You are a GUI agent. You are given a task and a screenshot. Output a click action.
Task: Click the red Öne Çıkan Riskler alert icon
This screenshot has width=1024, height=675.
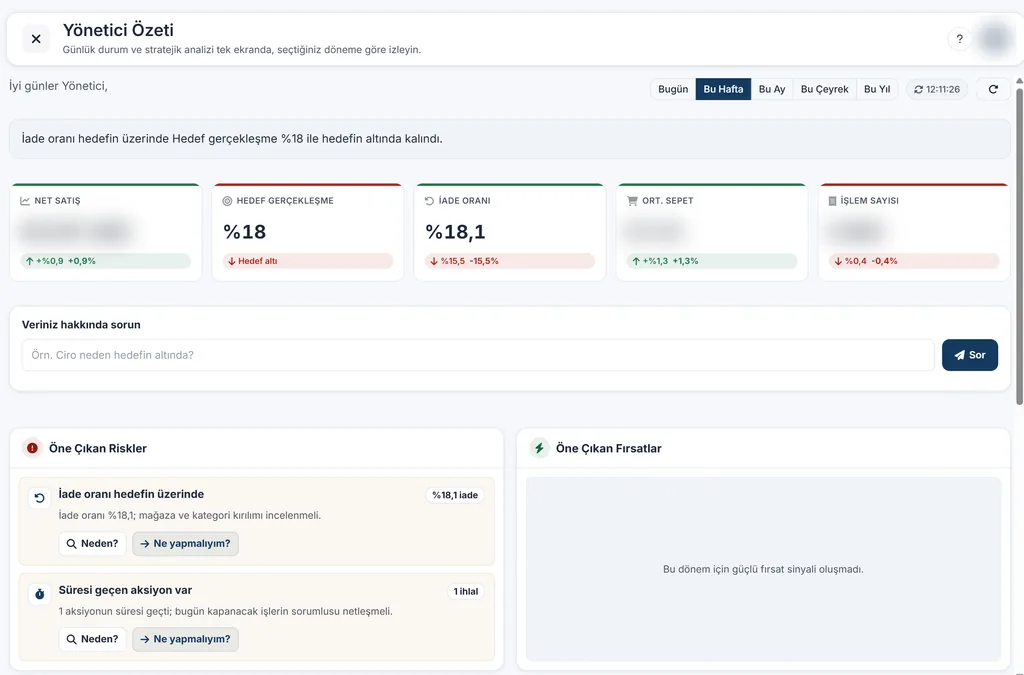pyautogui.click(x=32, y=448)
